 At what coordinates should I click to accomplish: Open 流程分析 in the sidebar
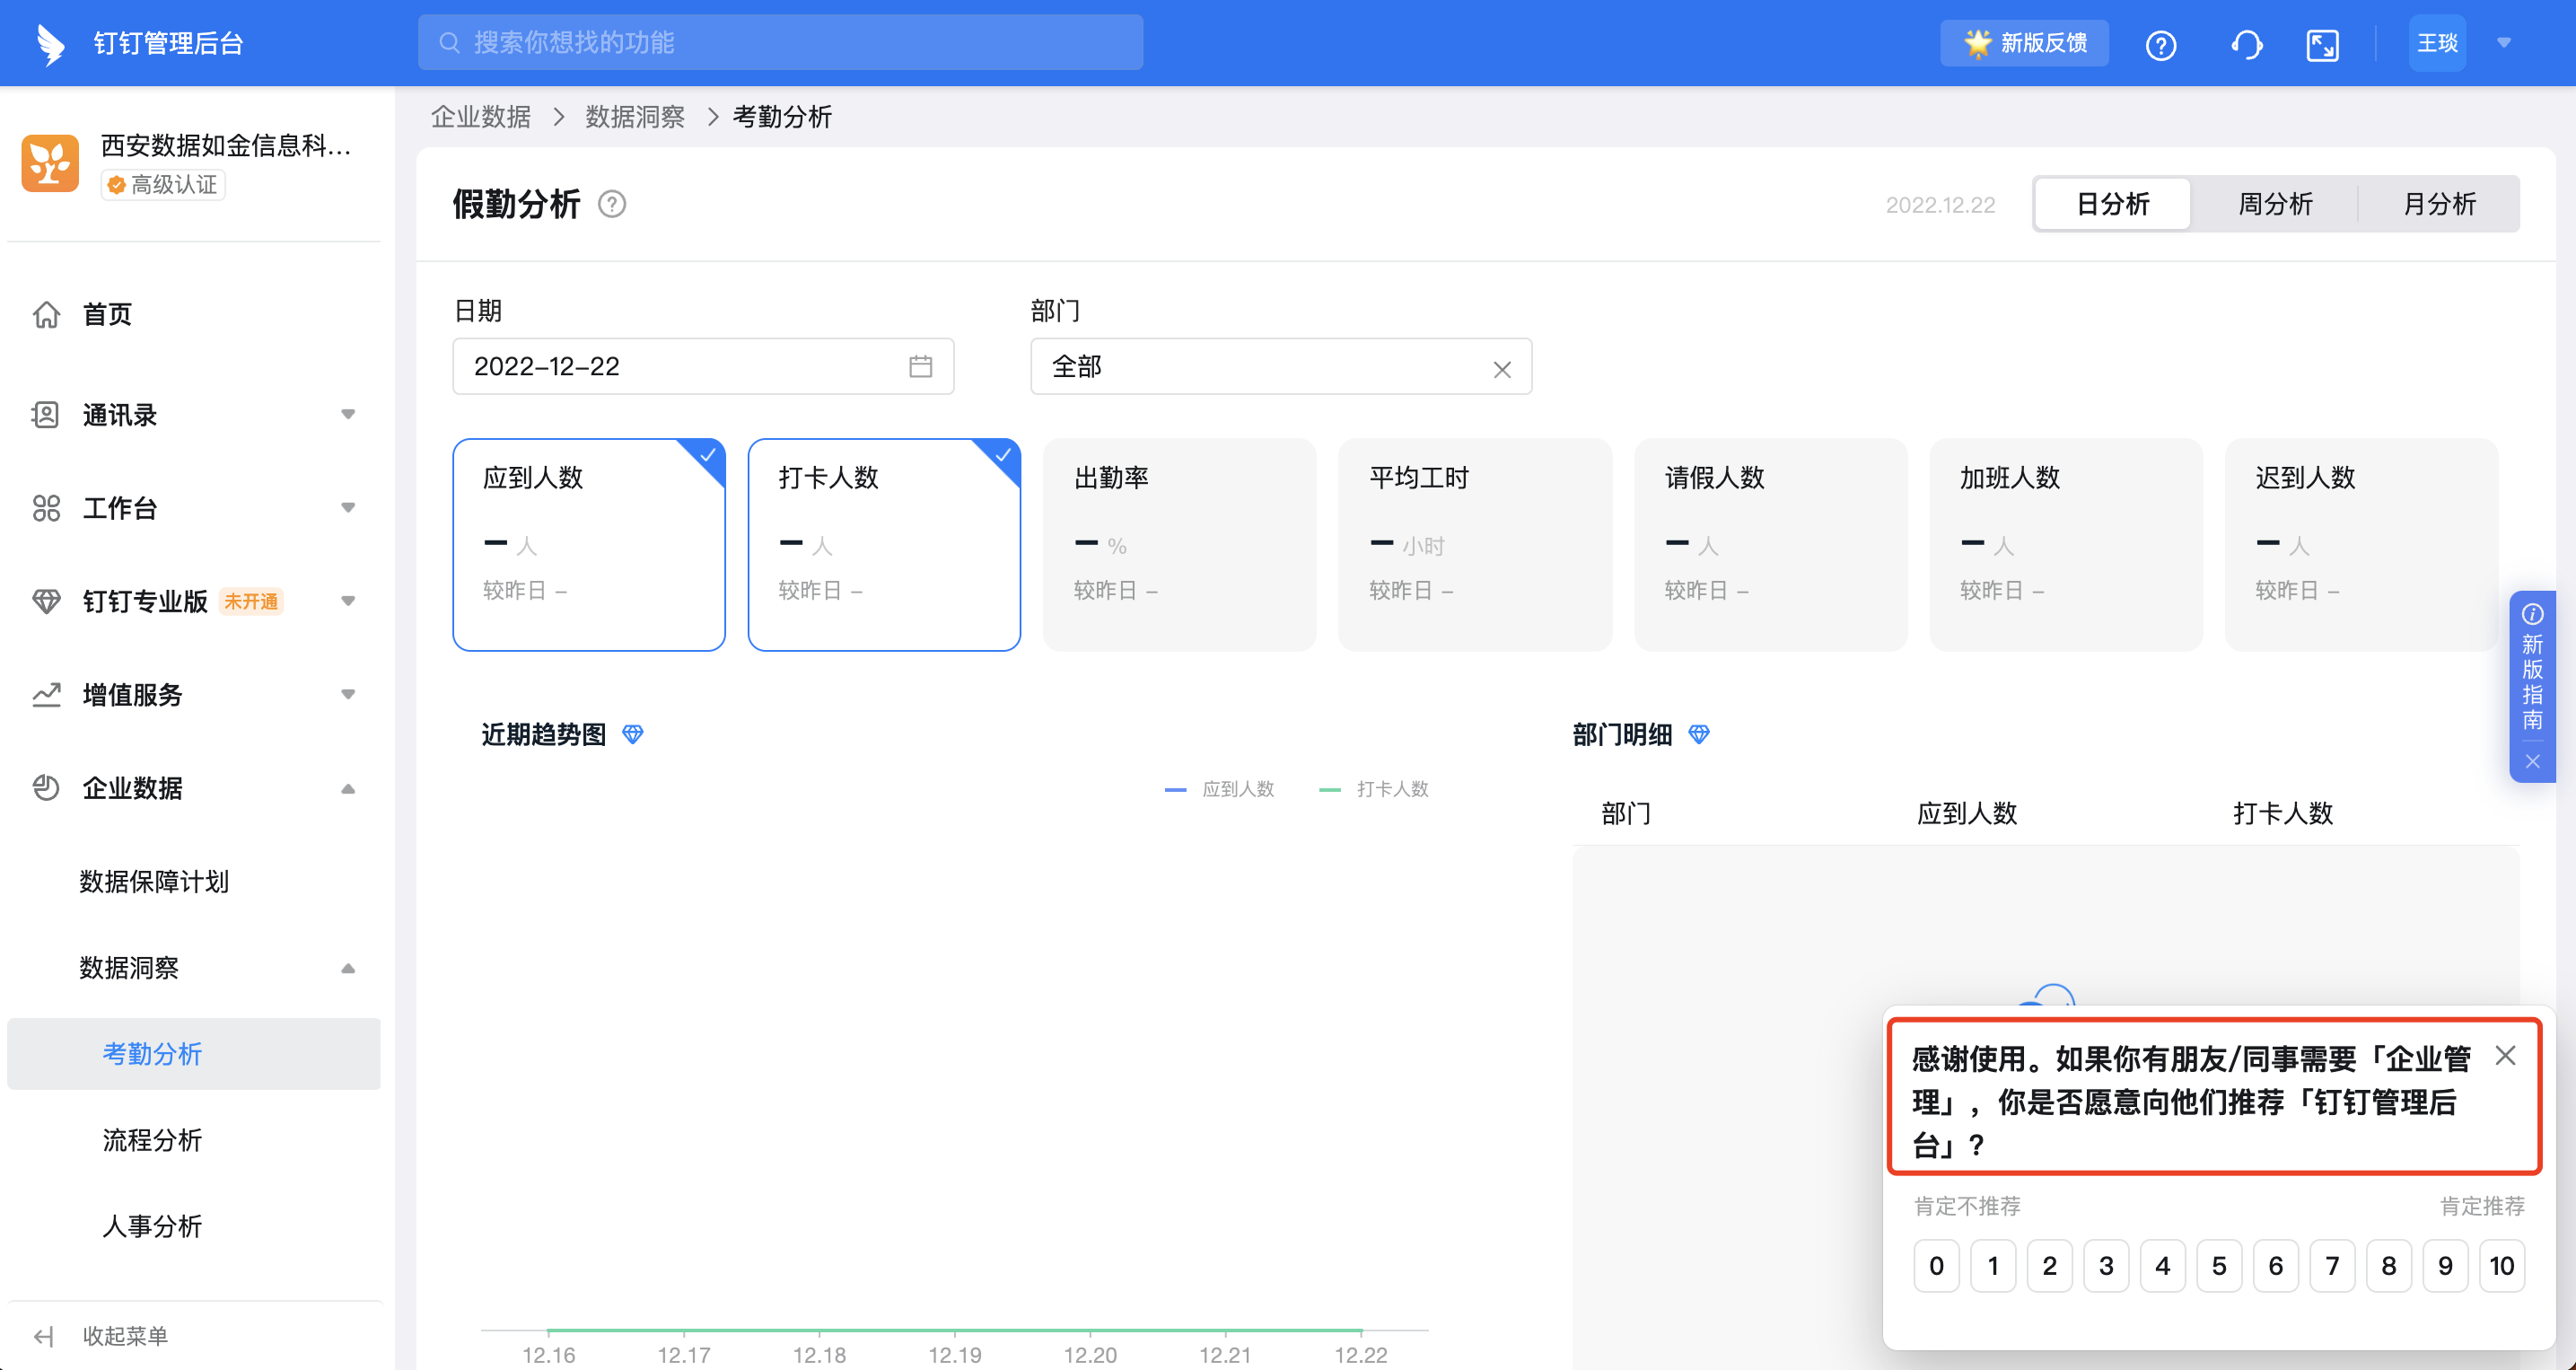click(x=152, y=1140)
